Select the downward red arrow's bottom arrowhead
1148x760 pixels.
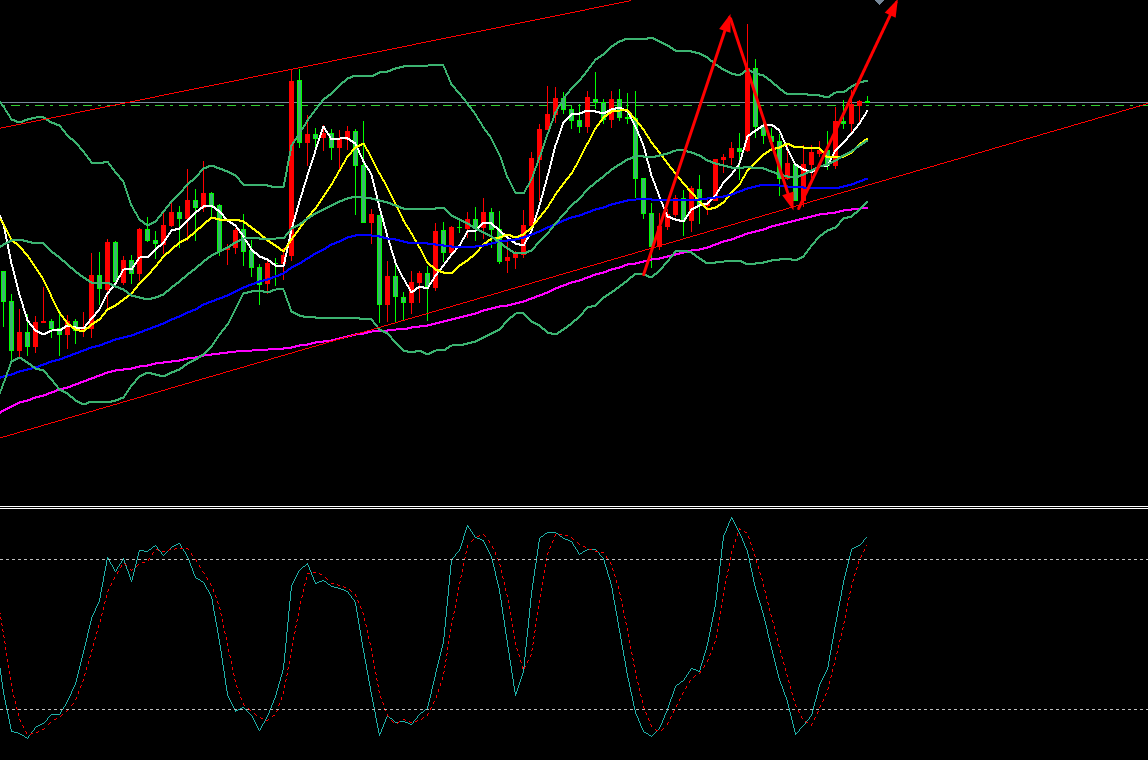click(797, 205)
